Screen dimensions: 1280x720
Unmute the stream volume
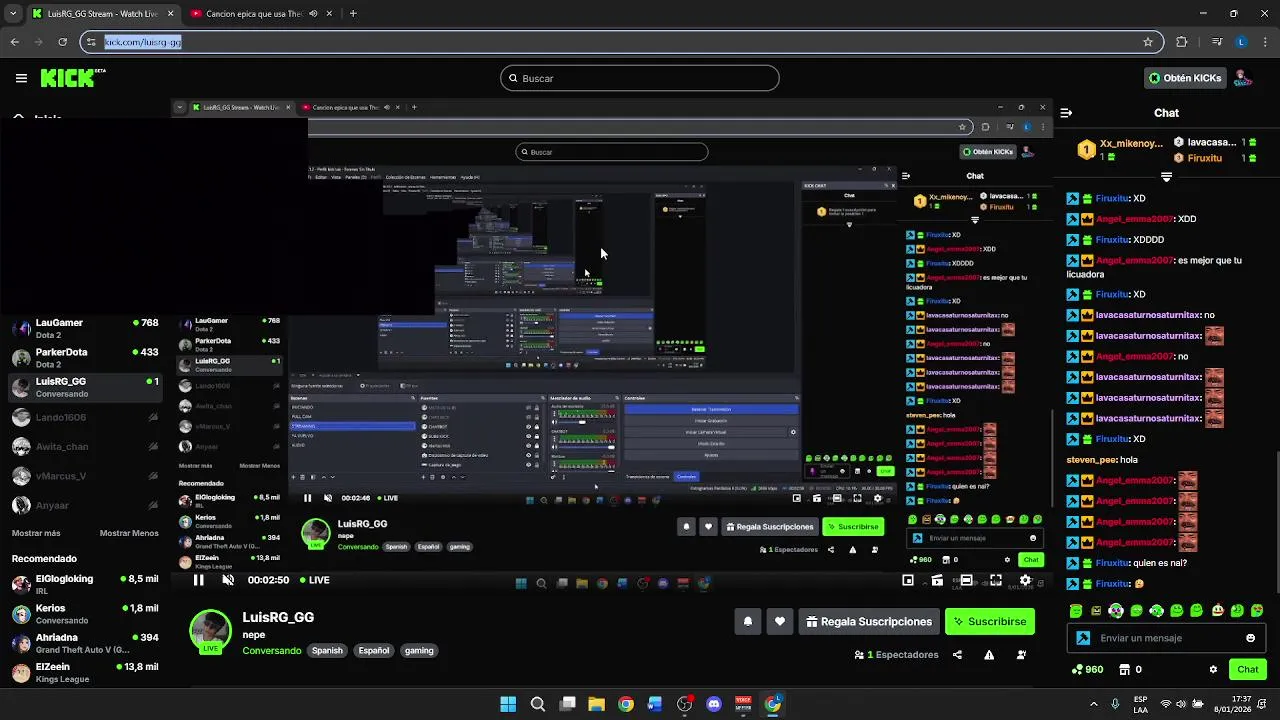click(228, 580)
